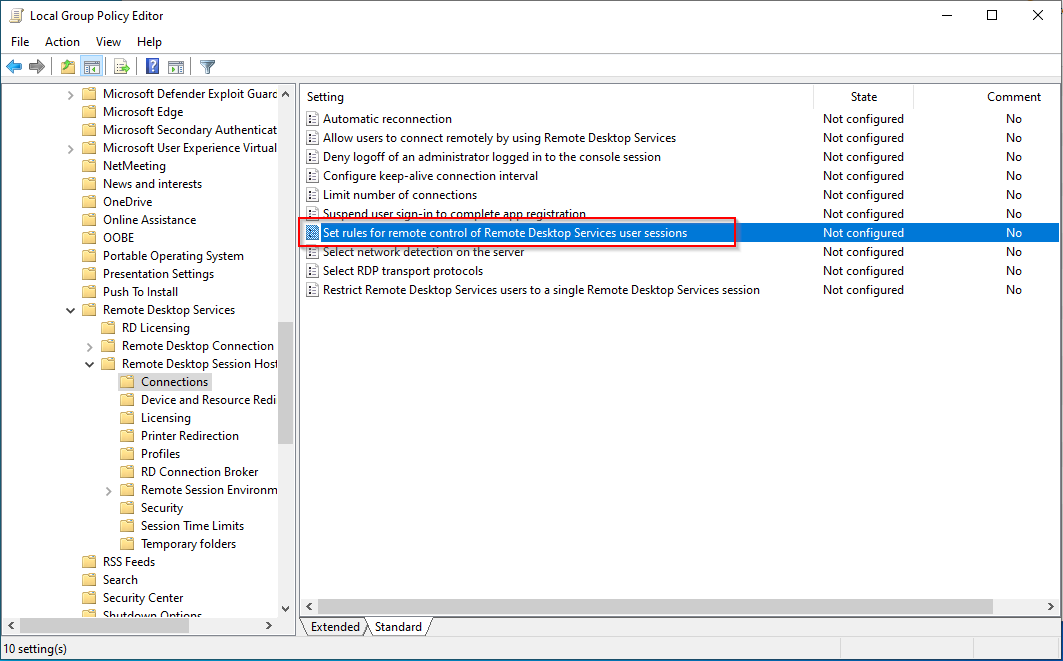Image resolution: width=1063 pixels, height=661 pixels.
Task: Toggle the Show/Hide Console Tree icon
Action: [x=92, y=67]
